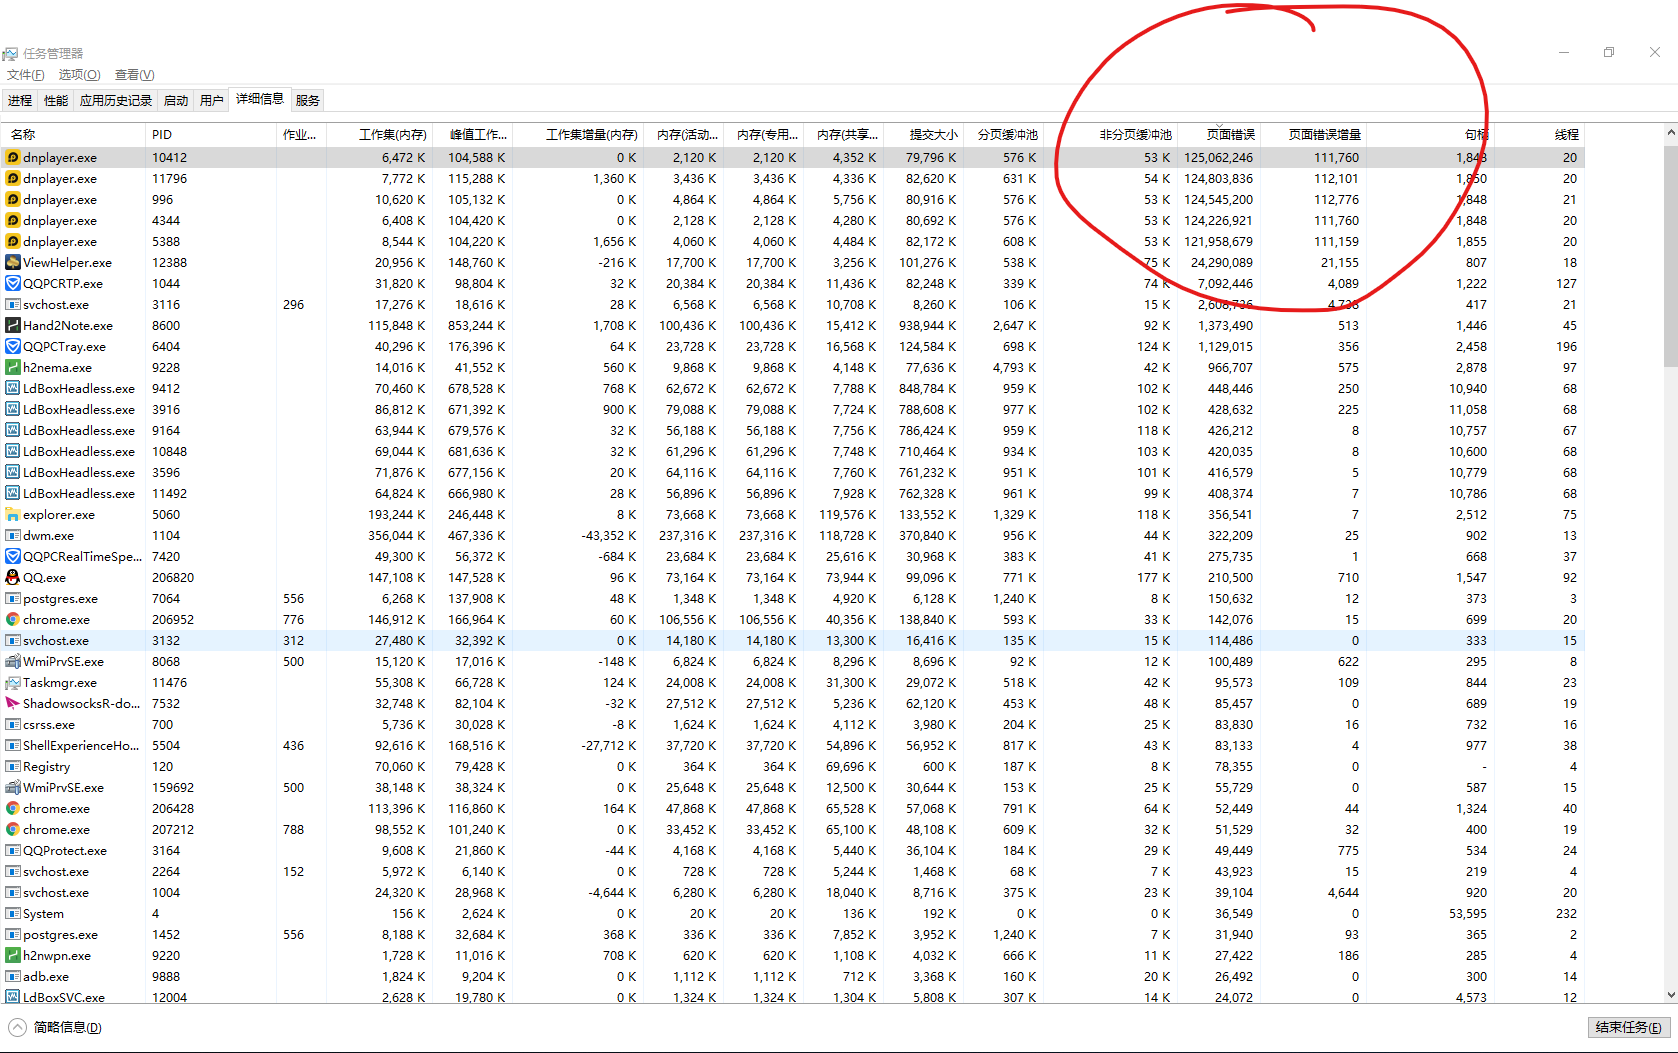Click the explorer.exe folder icon
The width and height of the screenshot is (1678, 1053).
[x=13, y=514]
